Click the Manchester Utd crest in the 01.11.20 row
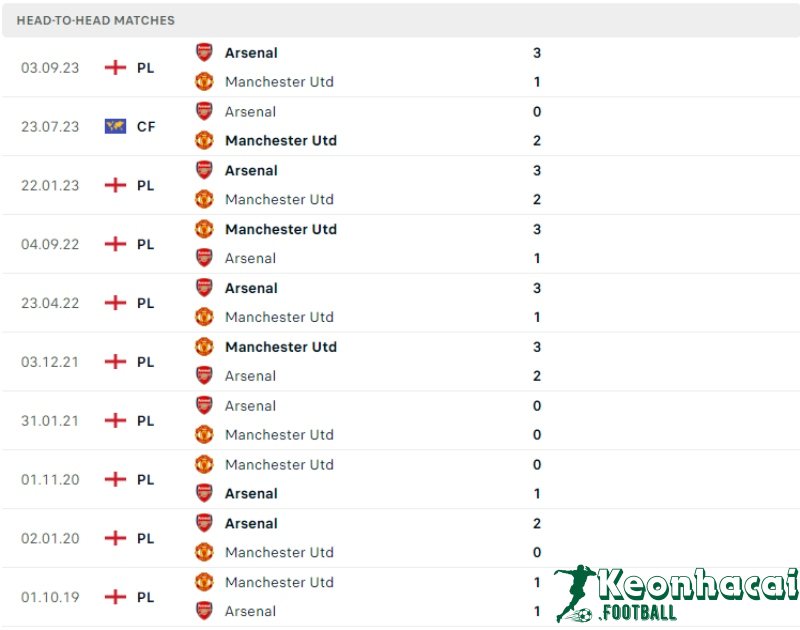The width and height of the screenshot is (800, 630). click(203, 464)
